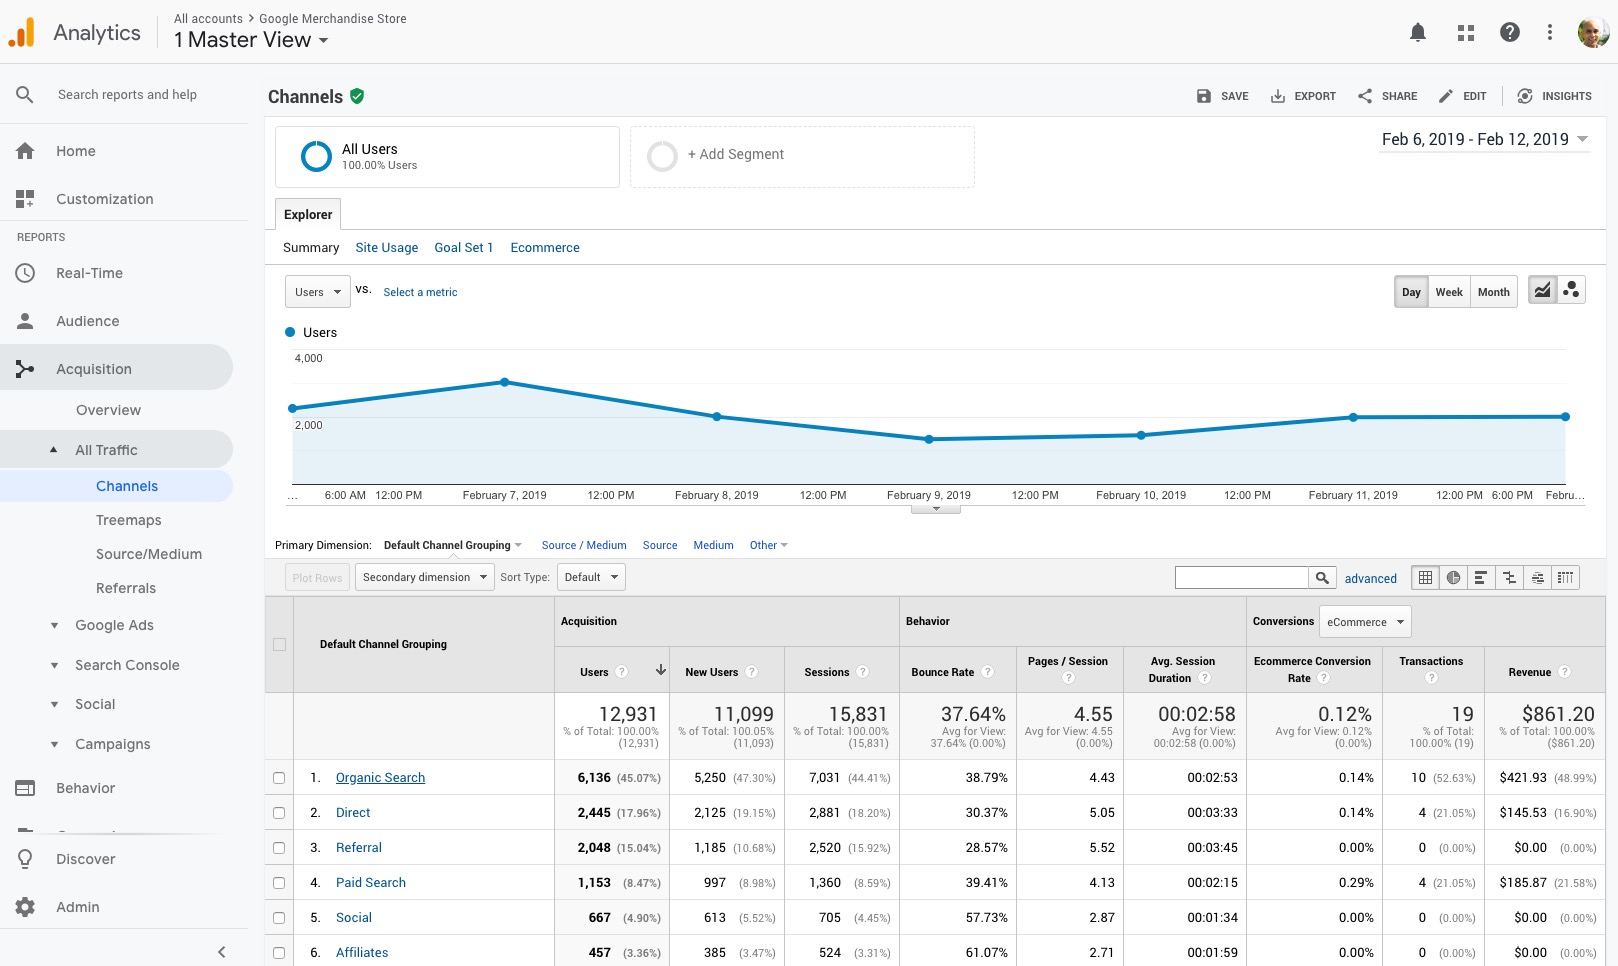The image size is (1618, 966).
Task: Check the Social row checkbox
Action: 279,918
